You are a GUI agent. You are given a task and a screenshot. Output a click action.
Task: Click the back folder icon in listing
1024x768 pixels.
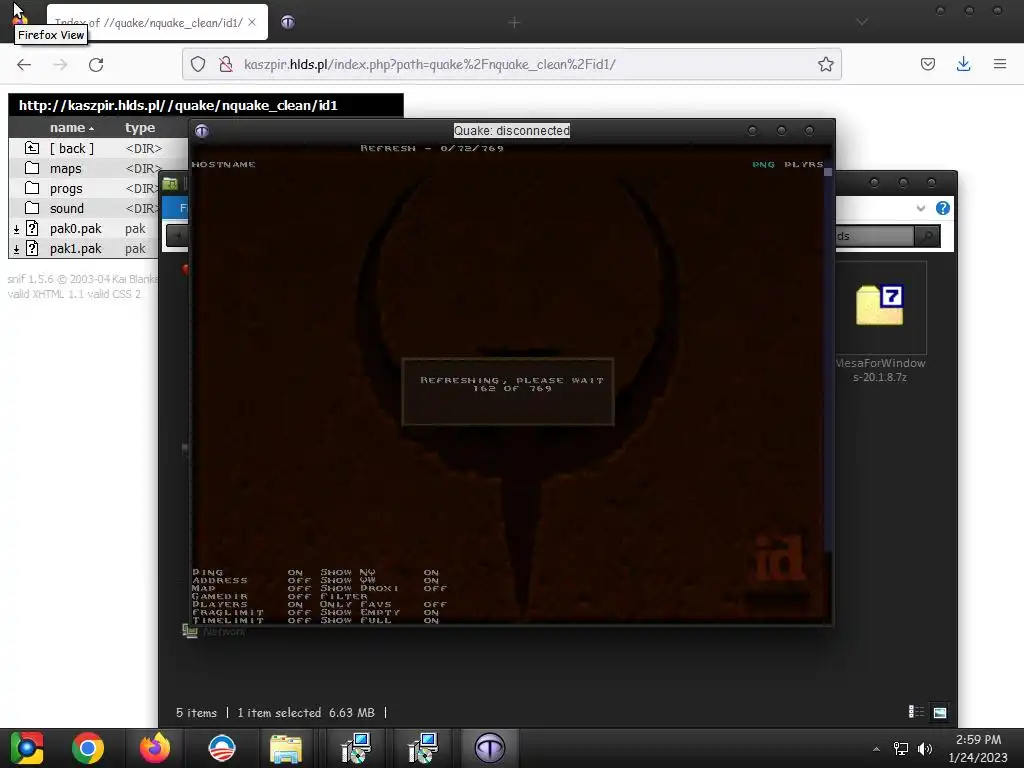(x=32, y=148)
